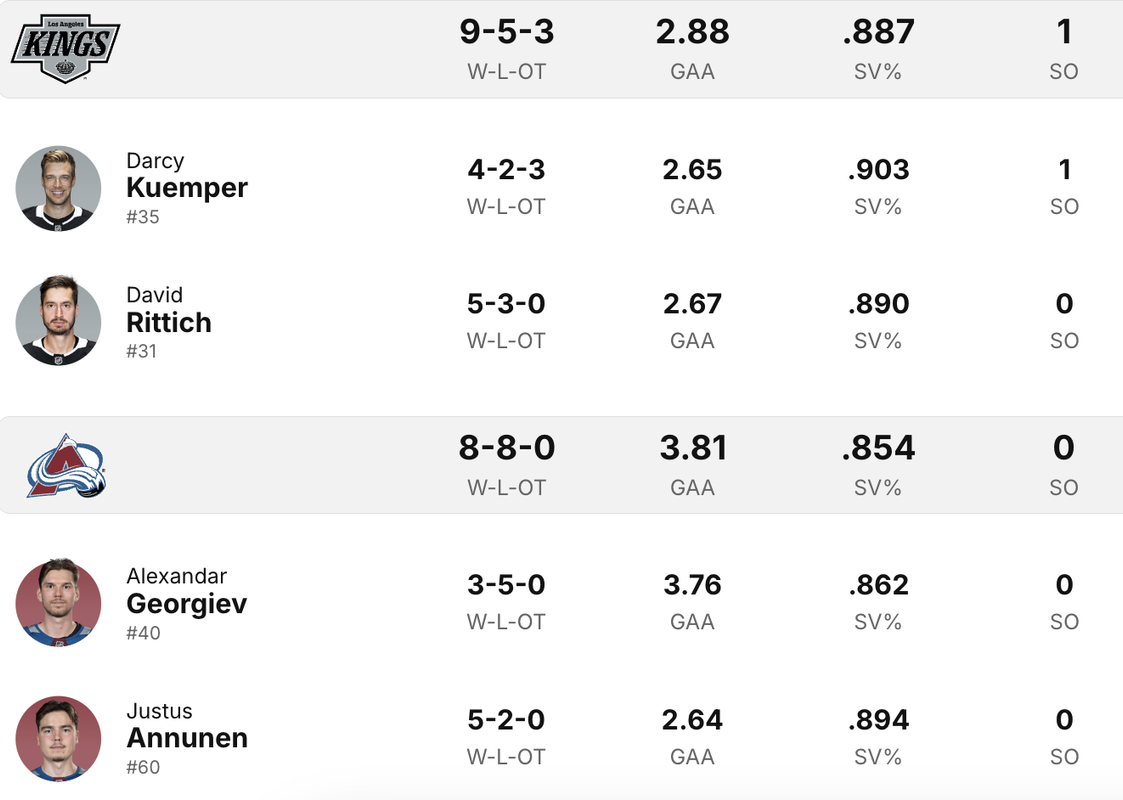Click Annunen's 2.64 GAA stat
1123x800 pixels.
point(692,720)
